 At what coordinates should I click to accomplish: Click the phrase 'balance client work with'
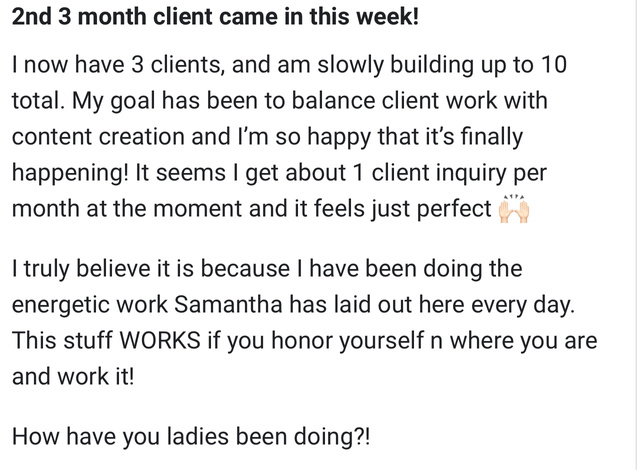(x=419, y=100)
